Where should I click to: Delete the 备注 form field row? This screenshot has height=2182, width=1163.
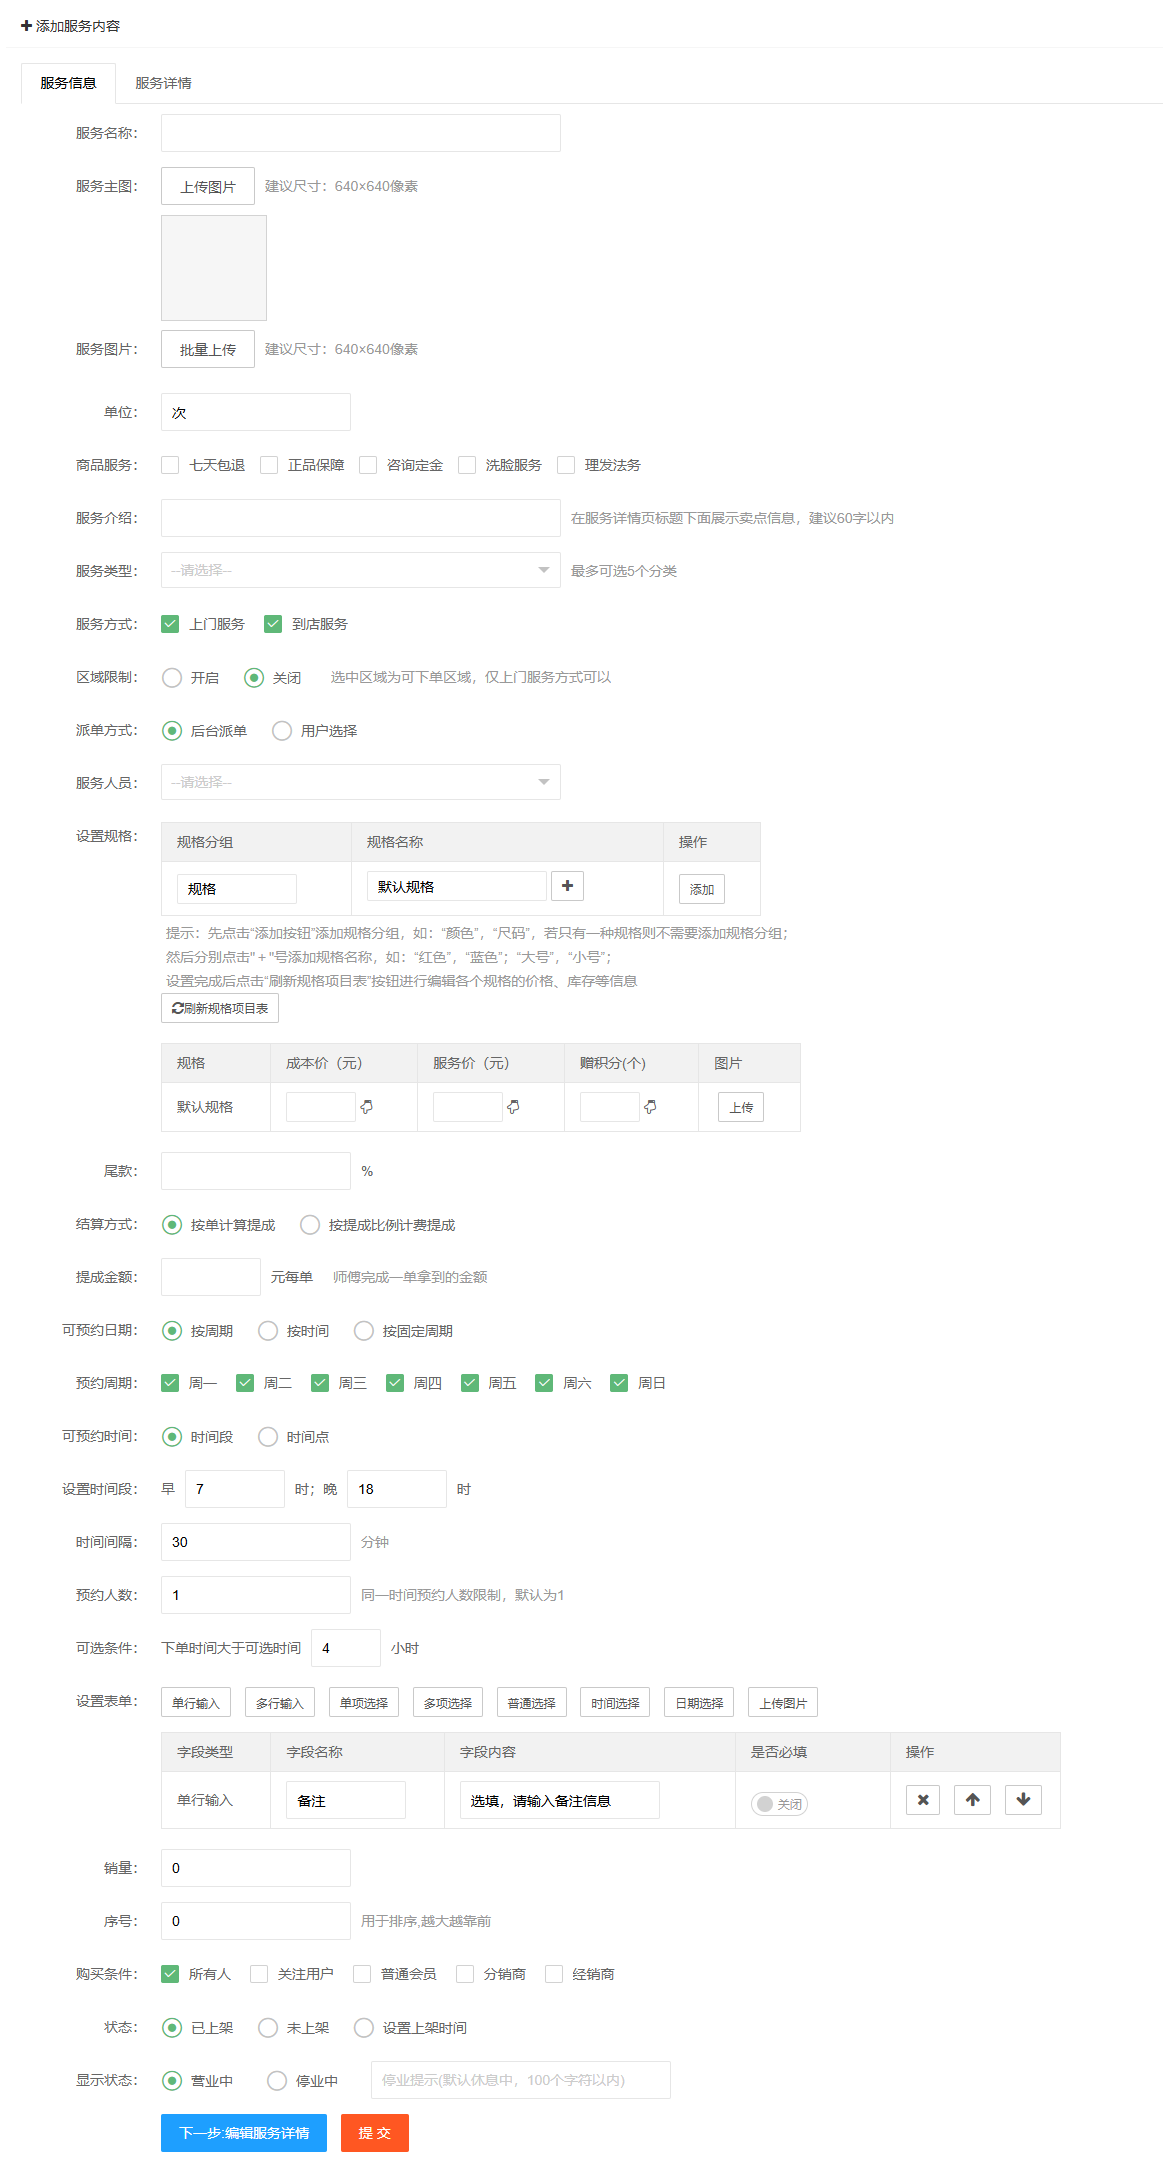(922, 1800)
